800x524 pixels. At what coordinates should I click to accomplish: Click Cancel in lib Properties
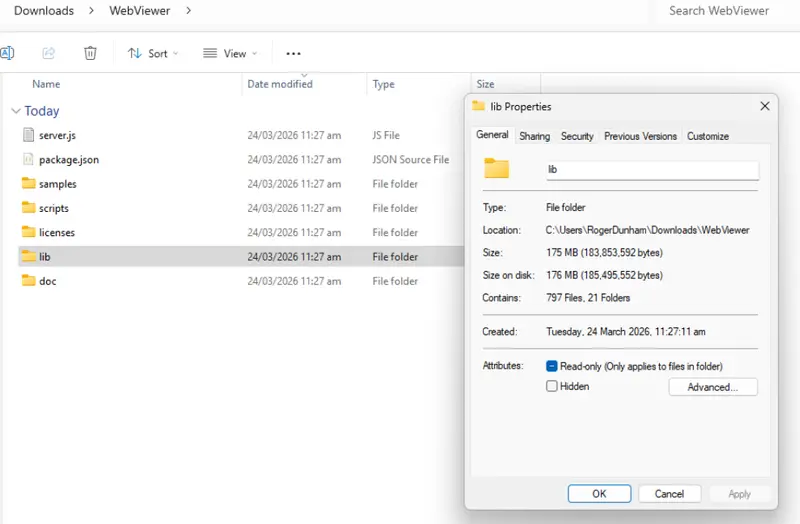coord(669,493)
